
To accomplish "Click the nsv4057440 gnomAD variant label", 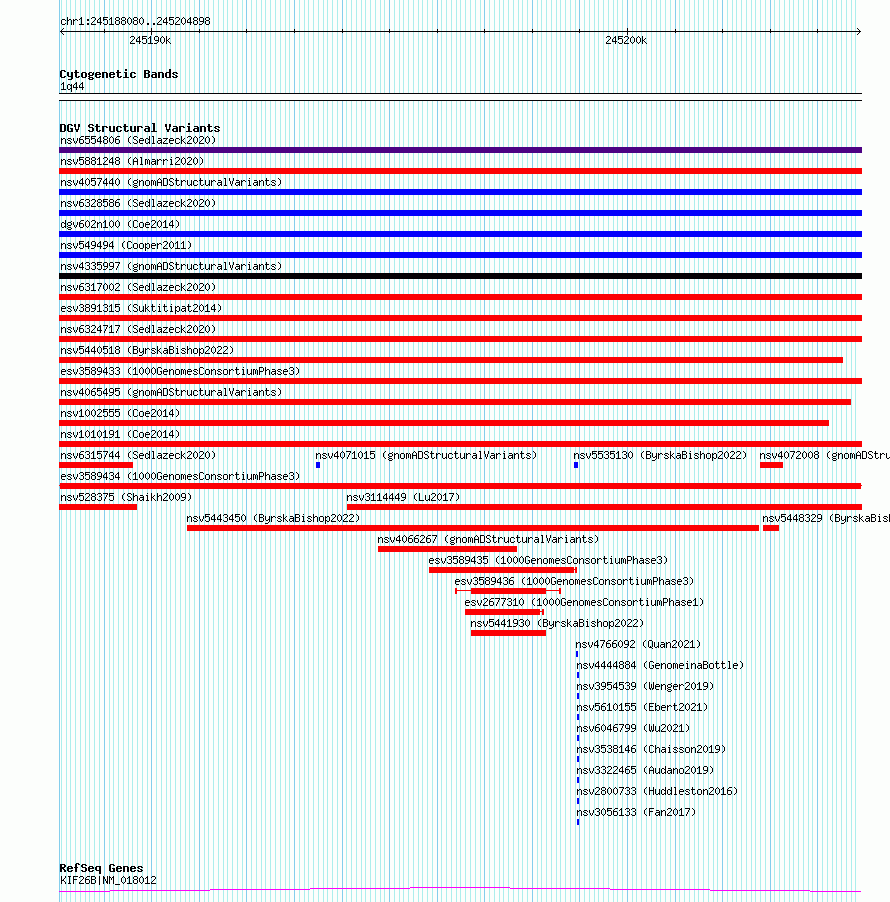I will pos(171,182).
